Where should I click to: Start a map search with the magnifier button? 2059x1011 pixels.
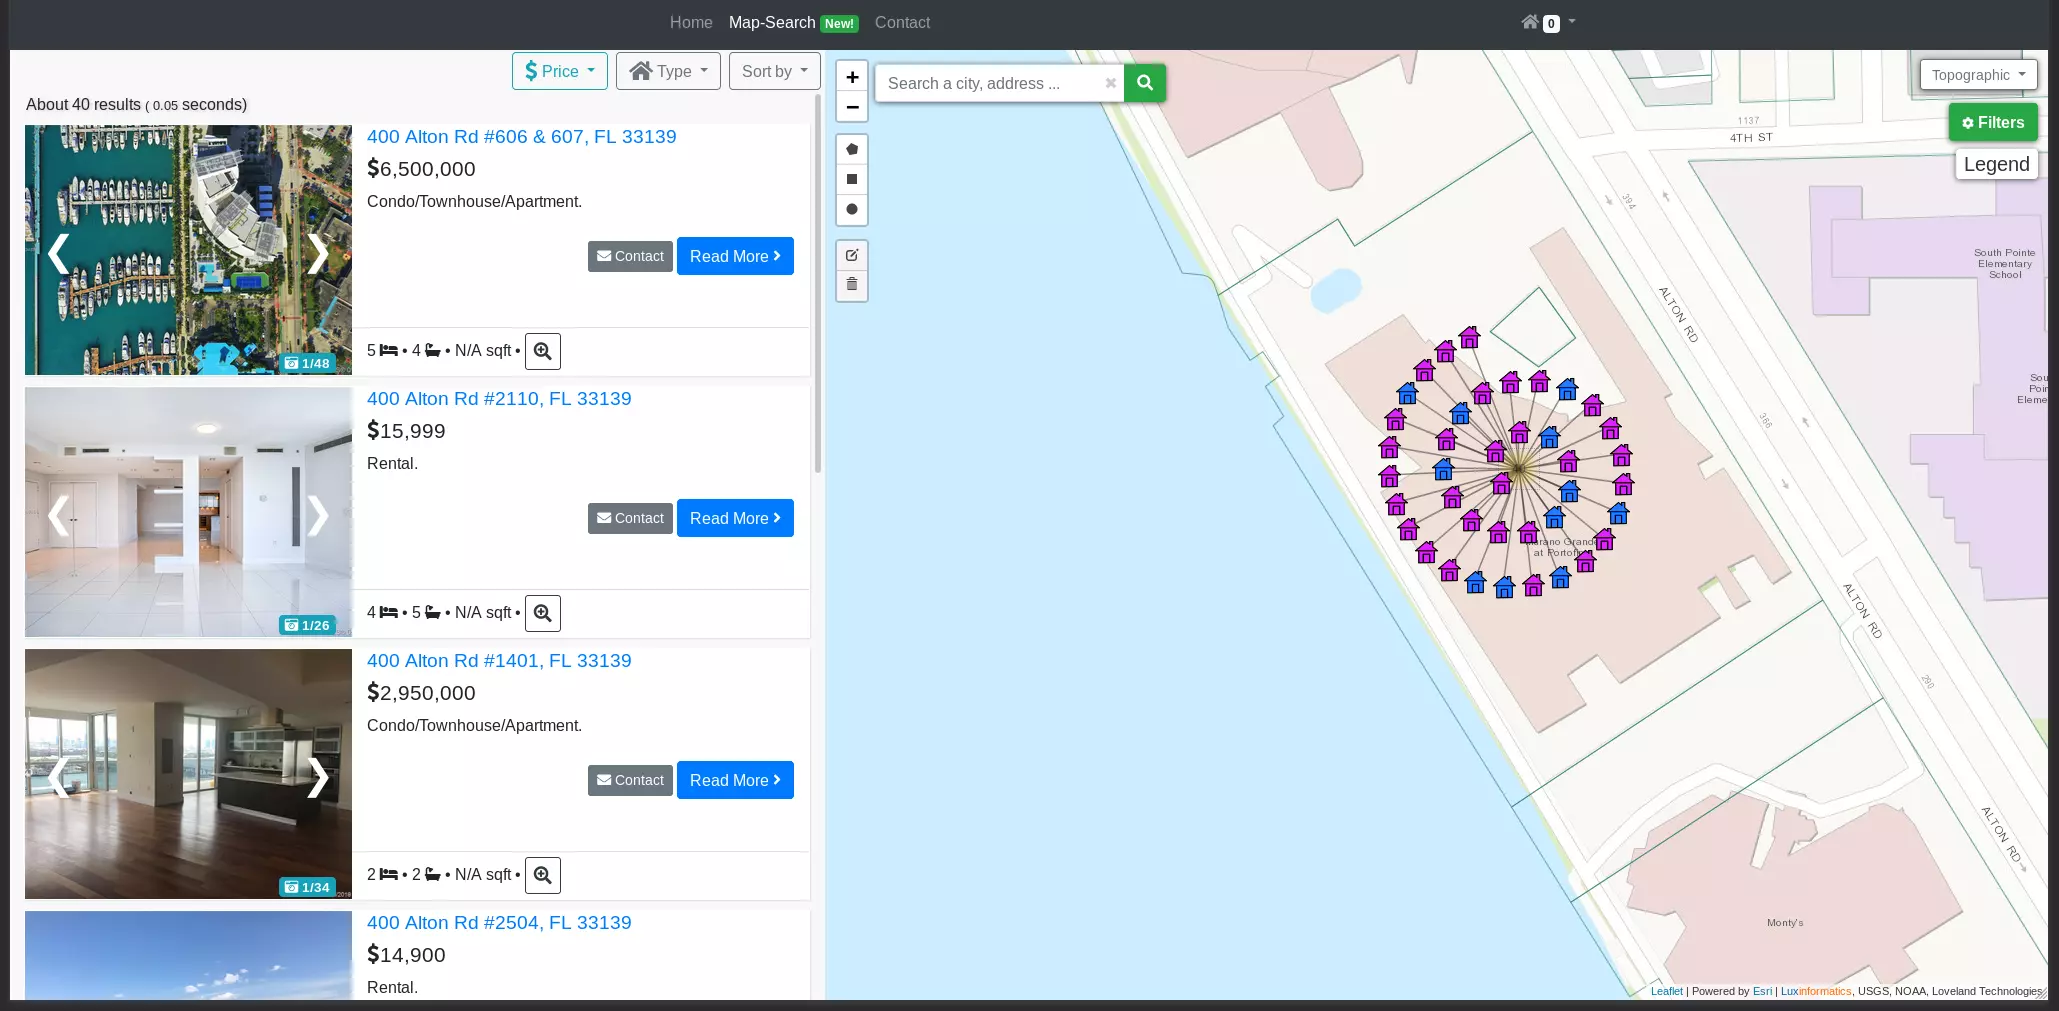(1144, 83)
